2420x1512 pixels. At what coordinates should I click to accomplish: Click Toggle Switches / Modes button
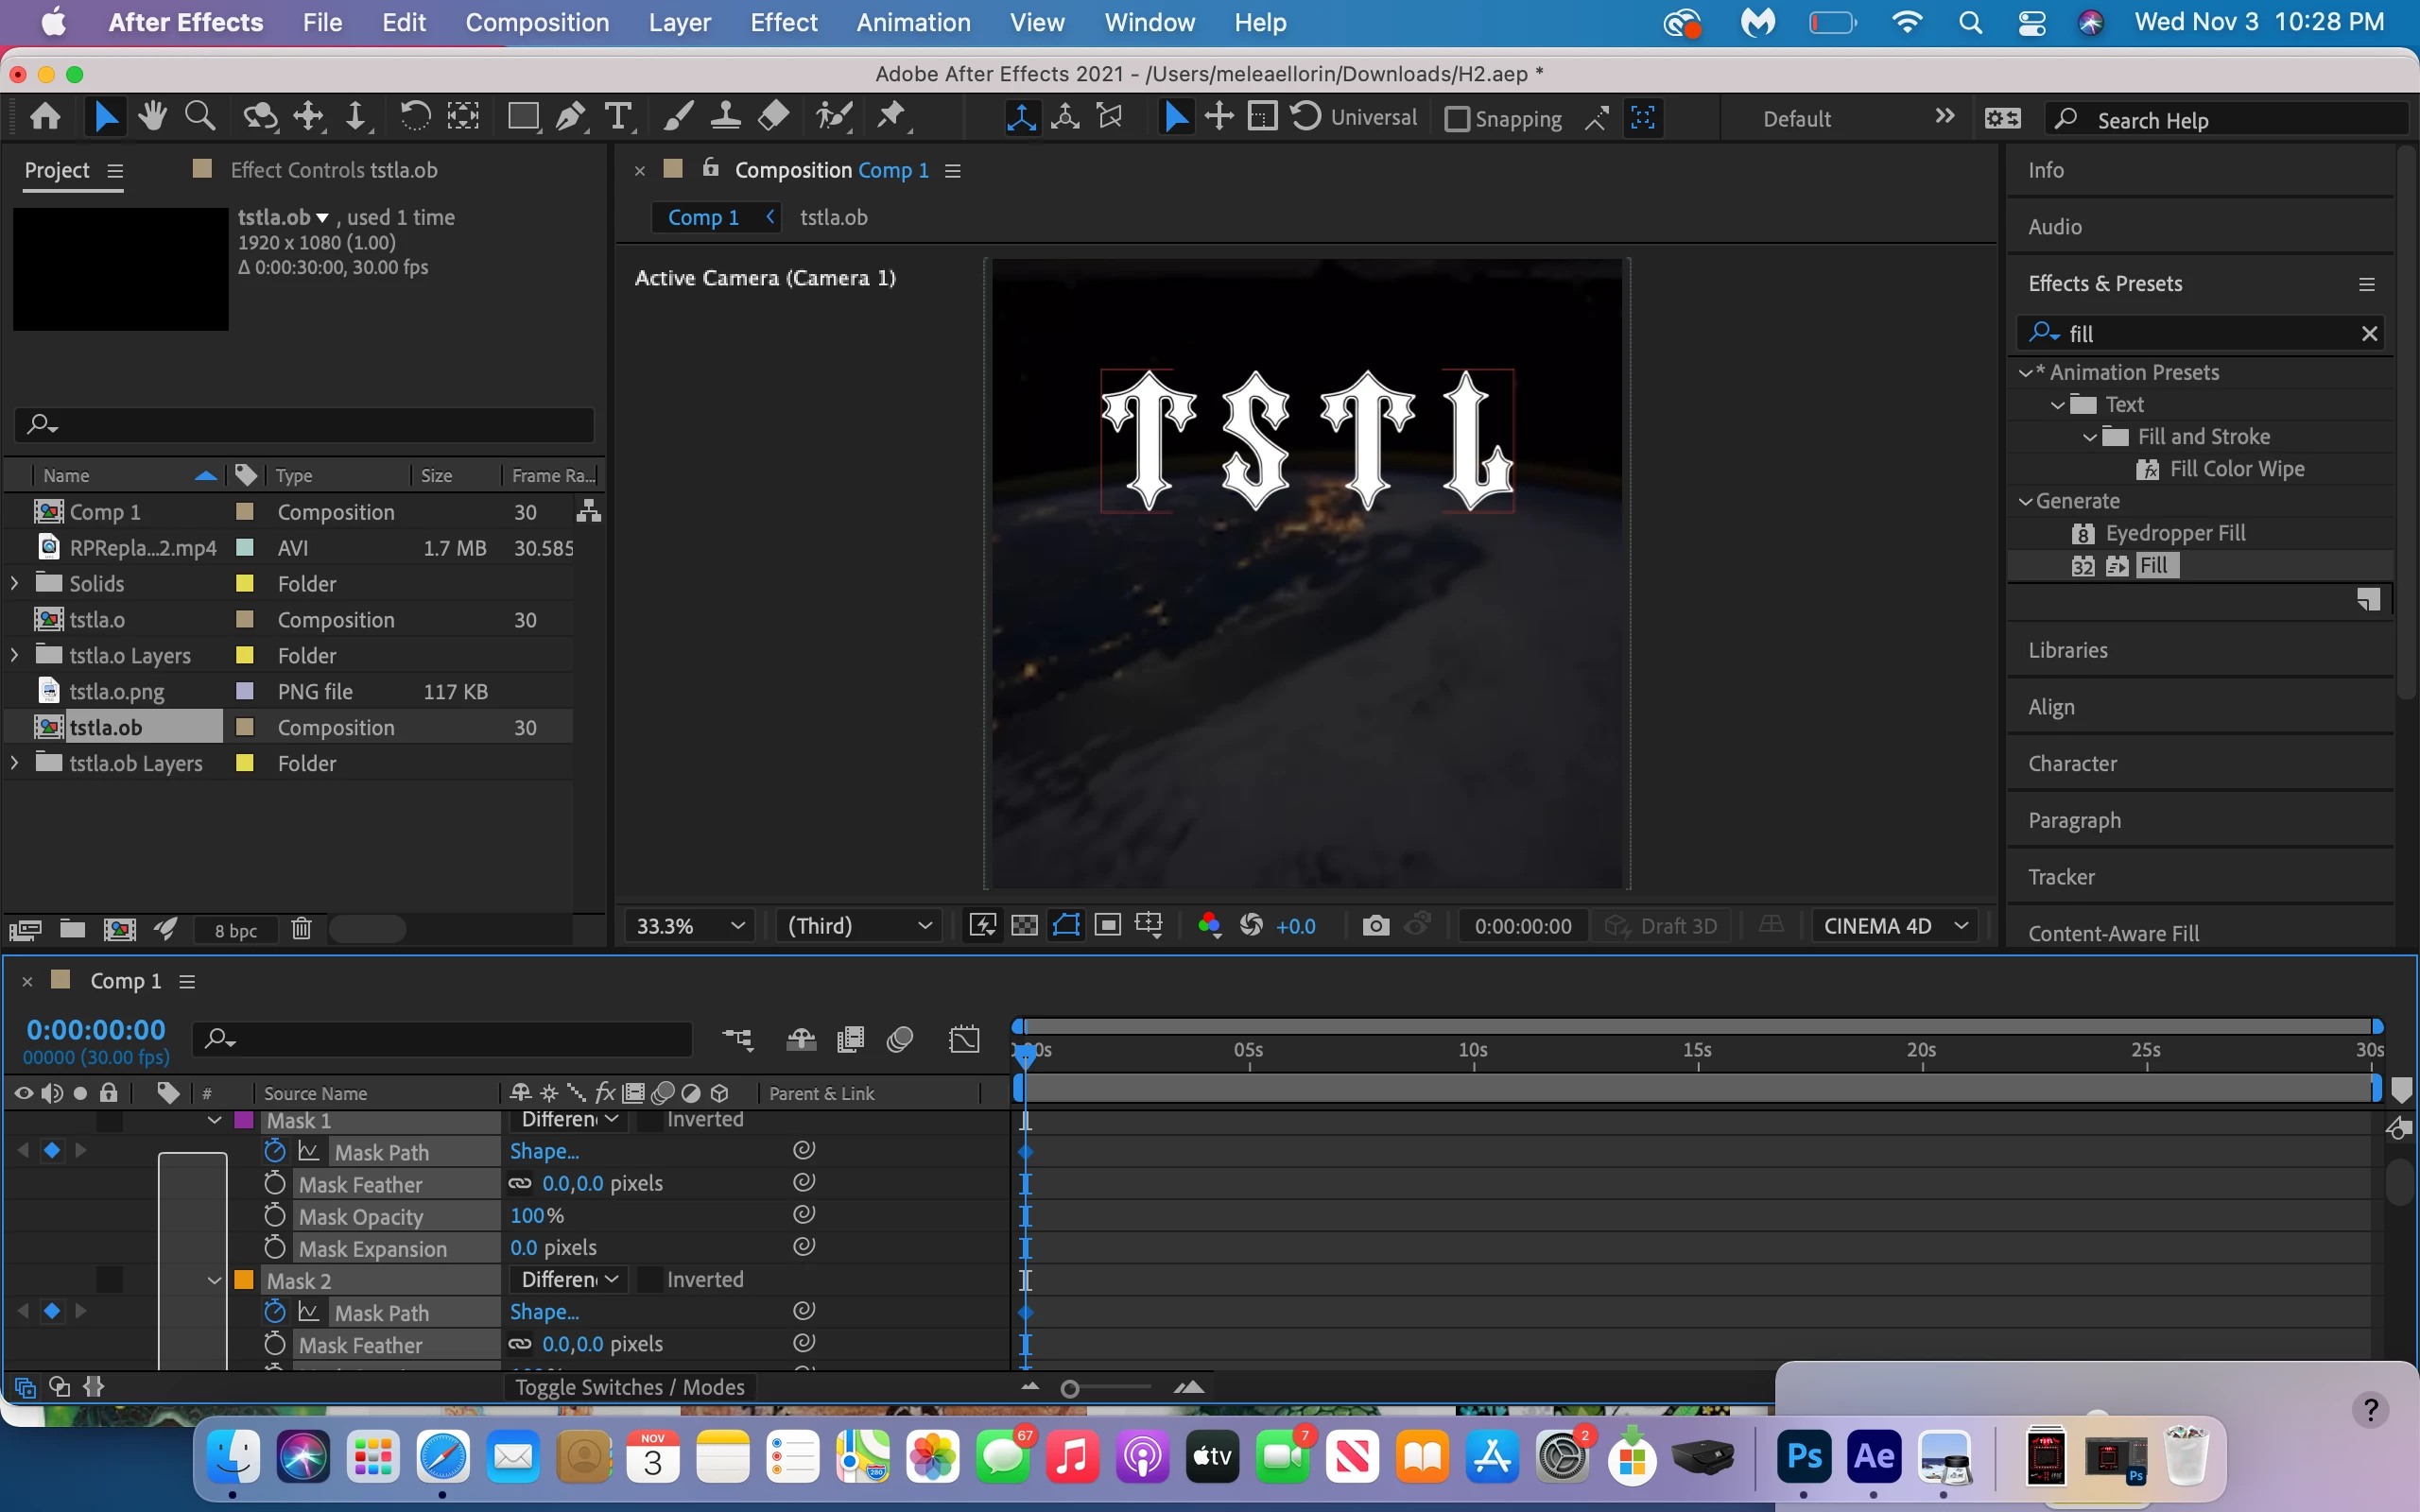(x=629, y=1387)
